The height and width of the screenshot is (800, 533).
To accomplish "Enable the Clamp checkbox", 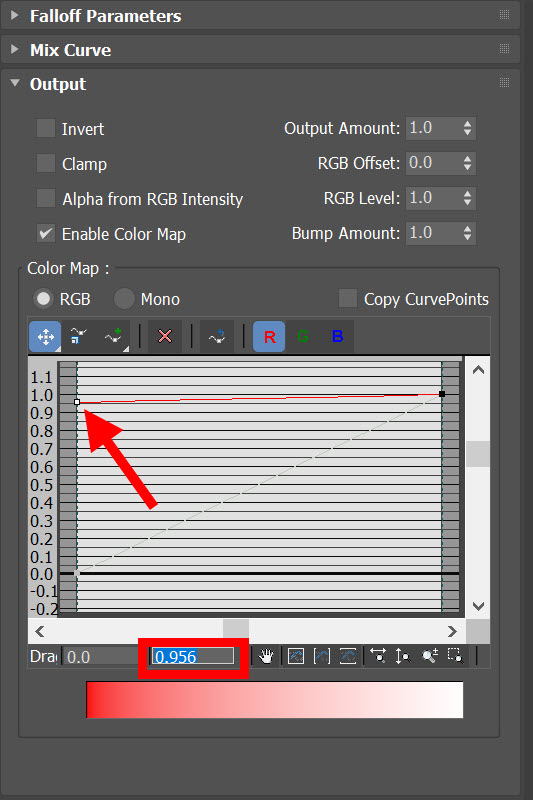I will [x=46, y=163].
